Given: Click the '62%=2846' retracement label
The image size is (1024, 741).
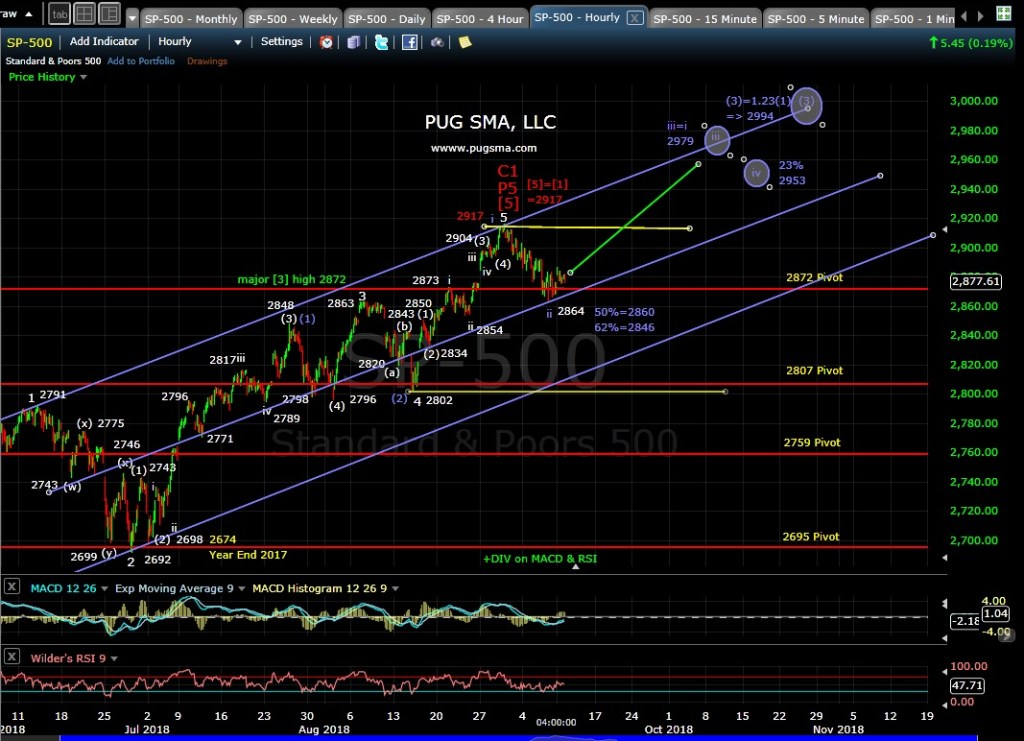Looking at the screenshot, I should (x=624, y=327).
